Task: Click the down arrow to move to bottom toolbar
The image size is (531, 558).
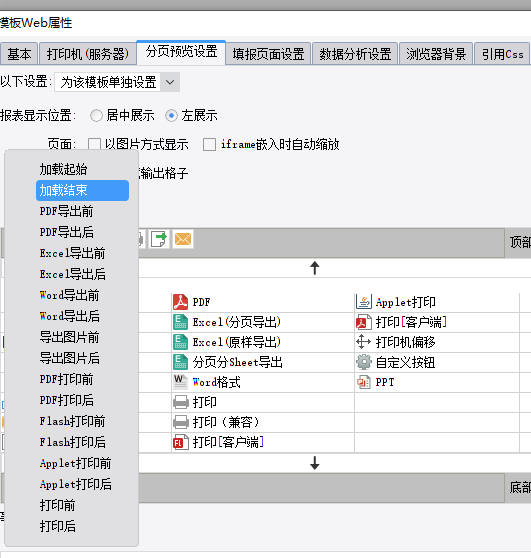Action: pyautogui.click(x=315, y=463)
